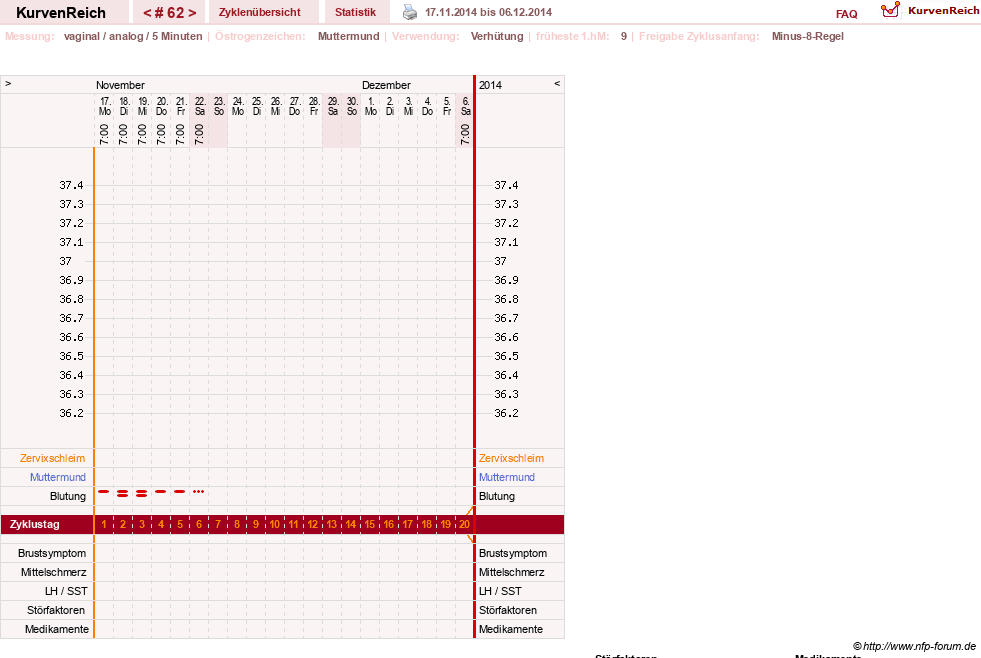Select cycle day 7 cell
981x658 pixels.
[x=218, y=524]
